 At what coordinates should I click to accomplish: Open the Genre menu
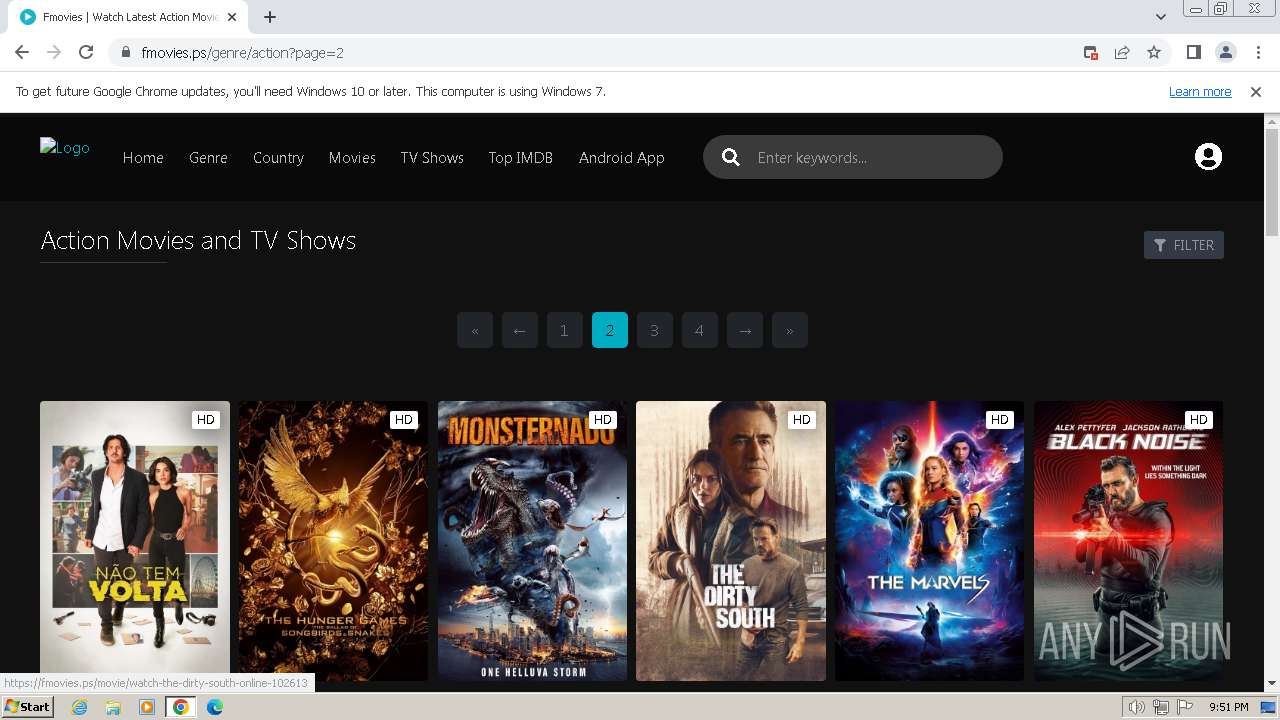tap(208, 157)
